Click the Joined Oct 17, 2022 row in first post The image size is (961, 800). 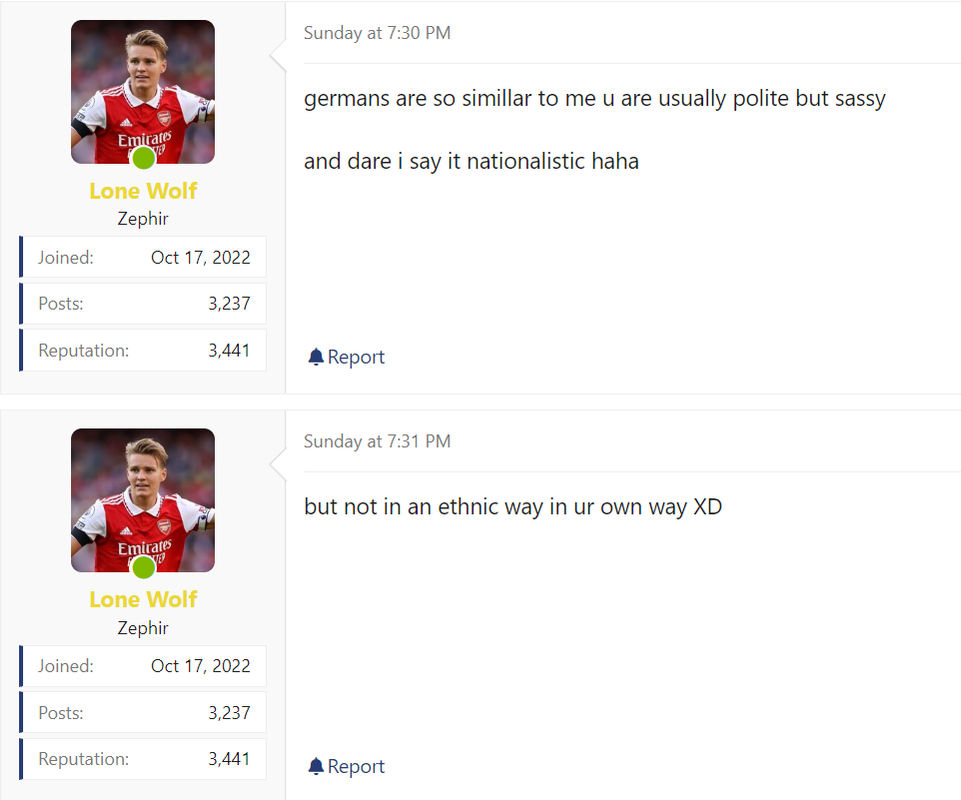pos(143,257)
